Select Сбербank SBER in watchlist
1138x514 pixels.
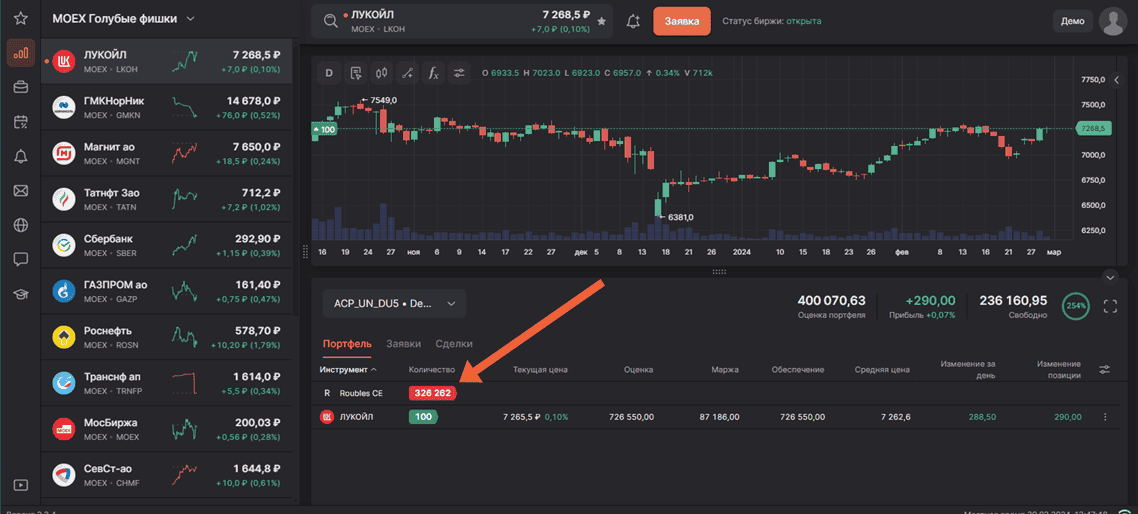[x=167, y=245]
